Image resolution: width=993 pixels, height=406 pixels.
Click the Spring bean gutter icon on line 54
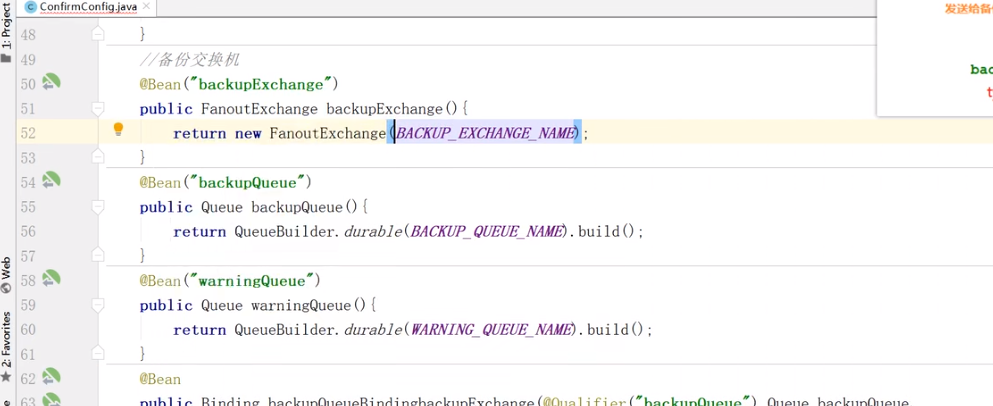[51, 181]
